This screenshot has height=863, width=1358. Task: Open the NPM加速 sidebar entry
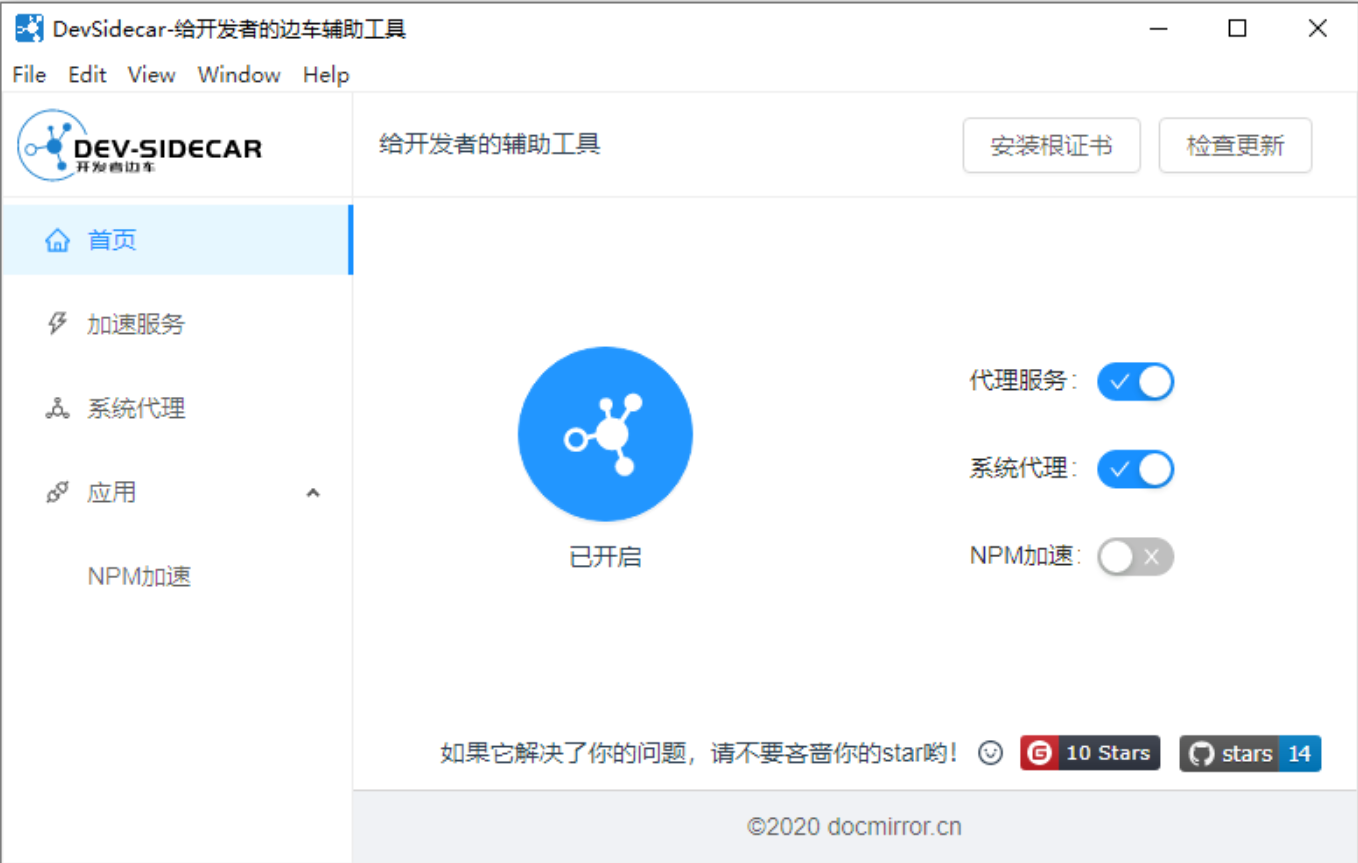click(176, 577)
